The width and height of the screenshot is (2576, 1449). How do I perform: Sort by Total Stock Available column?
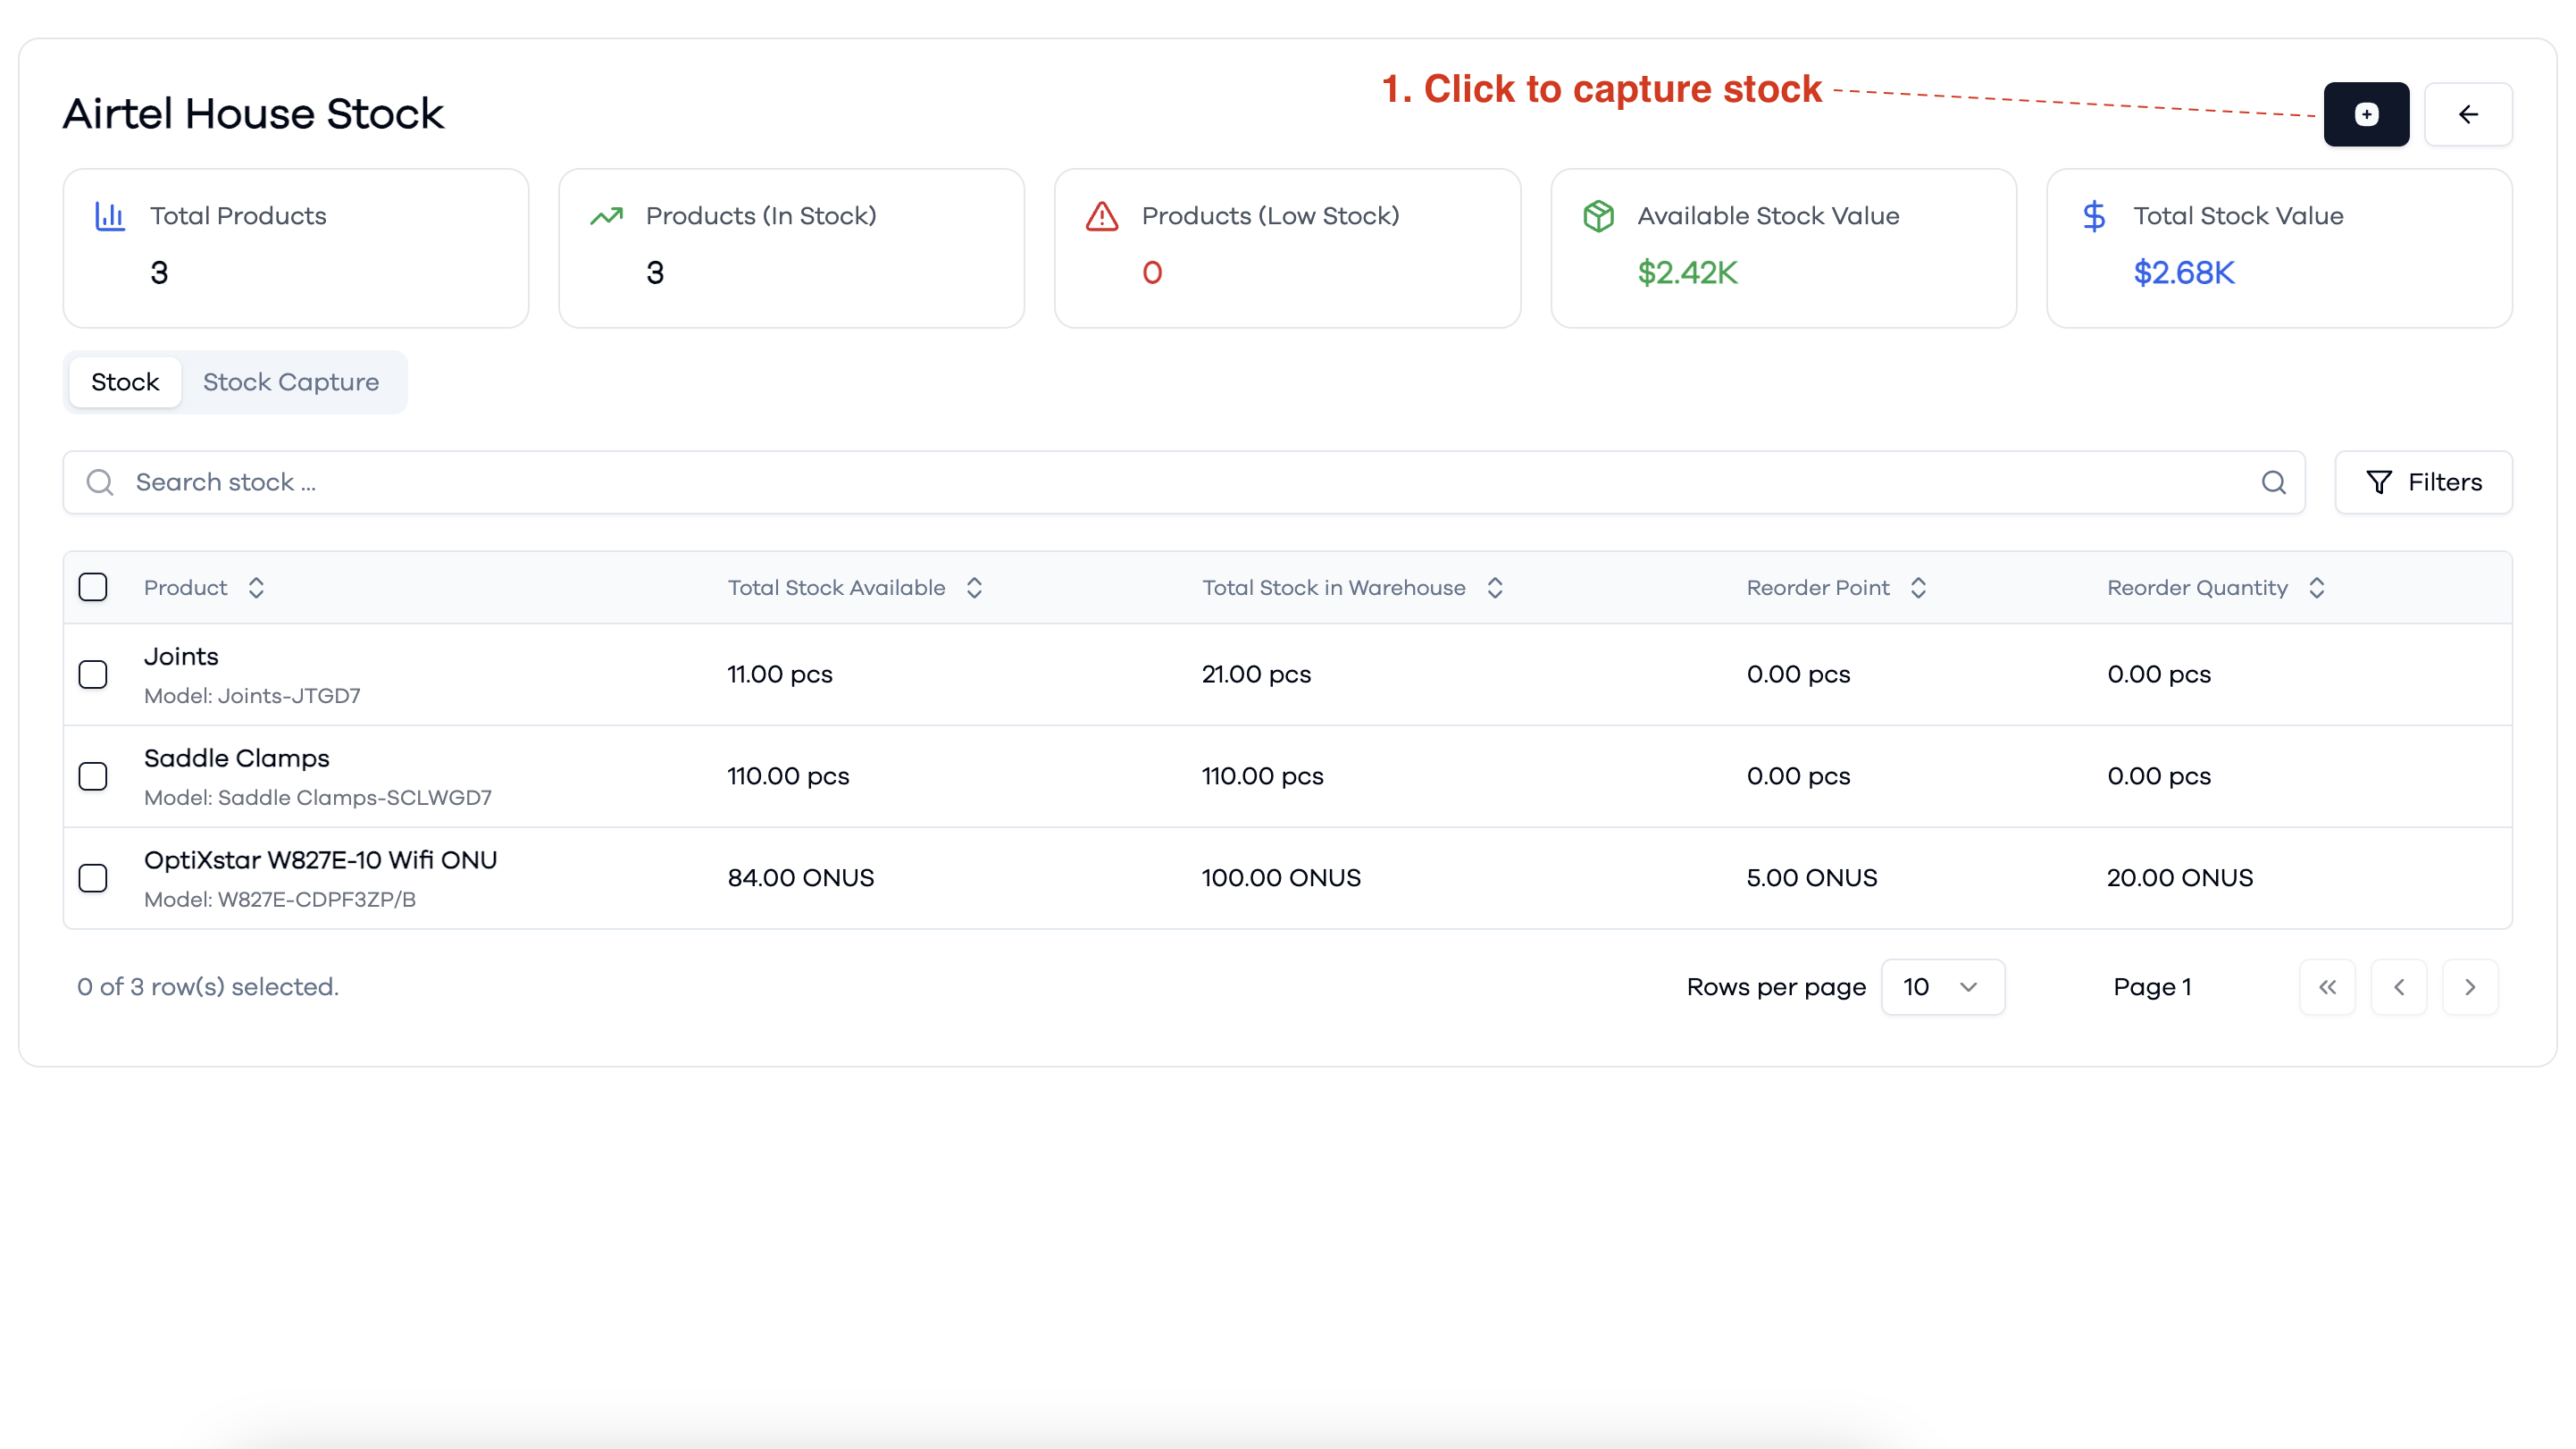pos(856,588)
